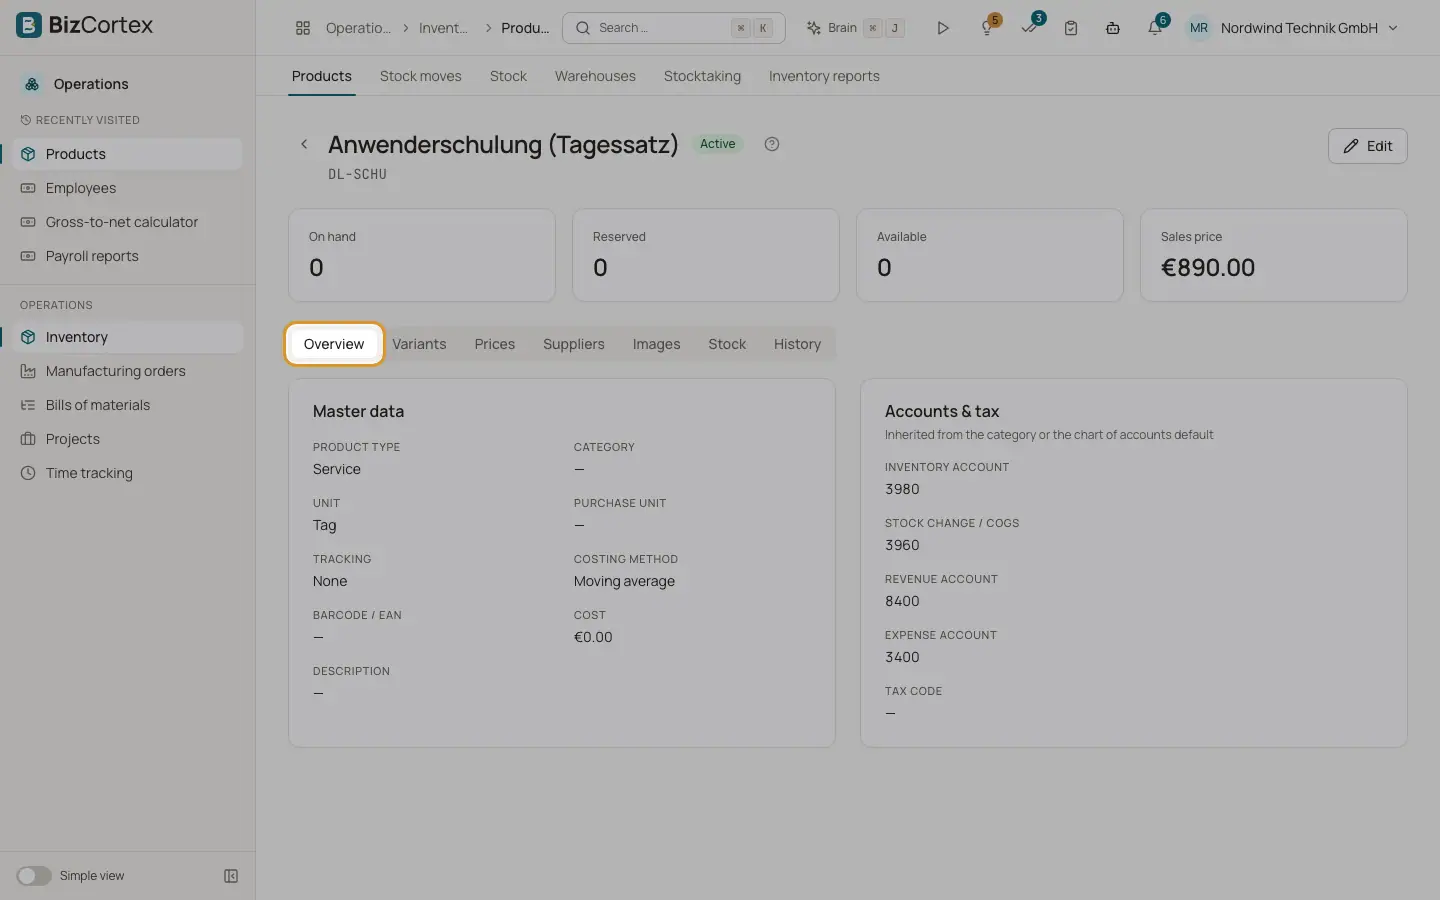The image size is (1440, 900).
Task: Toggle the Simple view switch
Action: [x=34, y=876]
